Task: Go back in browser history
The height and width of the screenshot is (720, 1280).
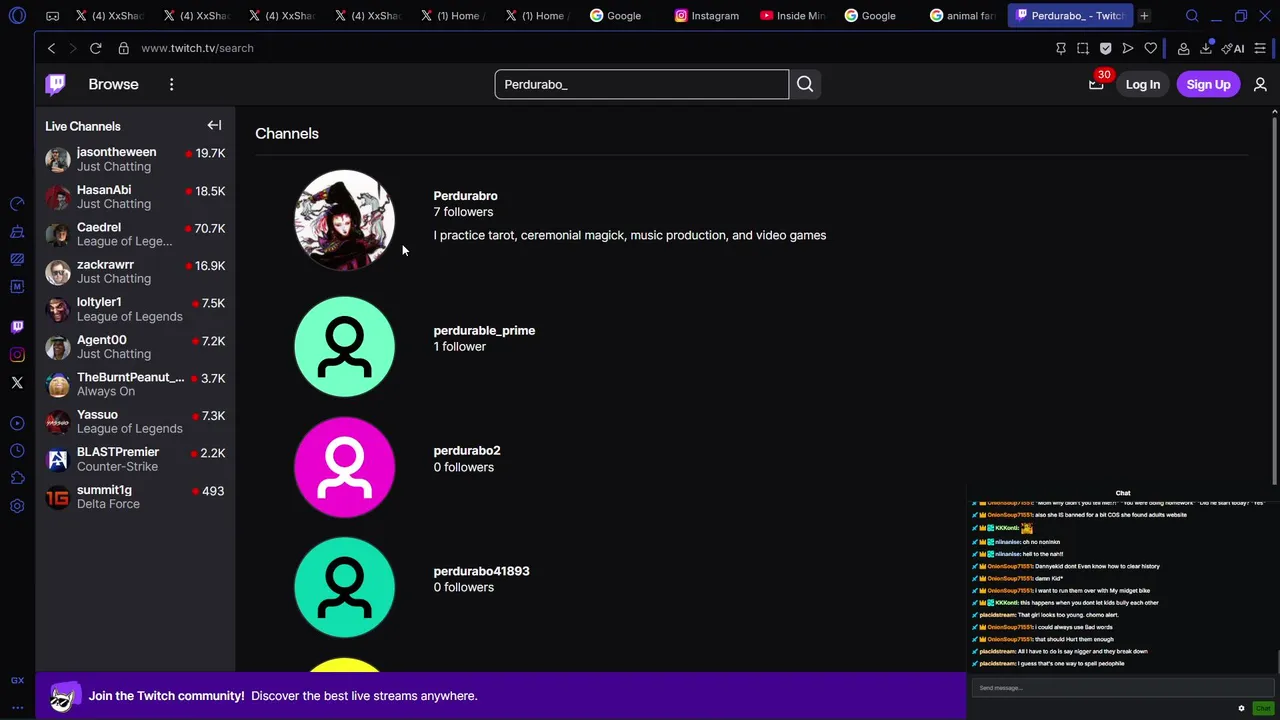Action: point(51,48)
